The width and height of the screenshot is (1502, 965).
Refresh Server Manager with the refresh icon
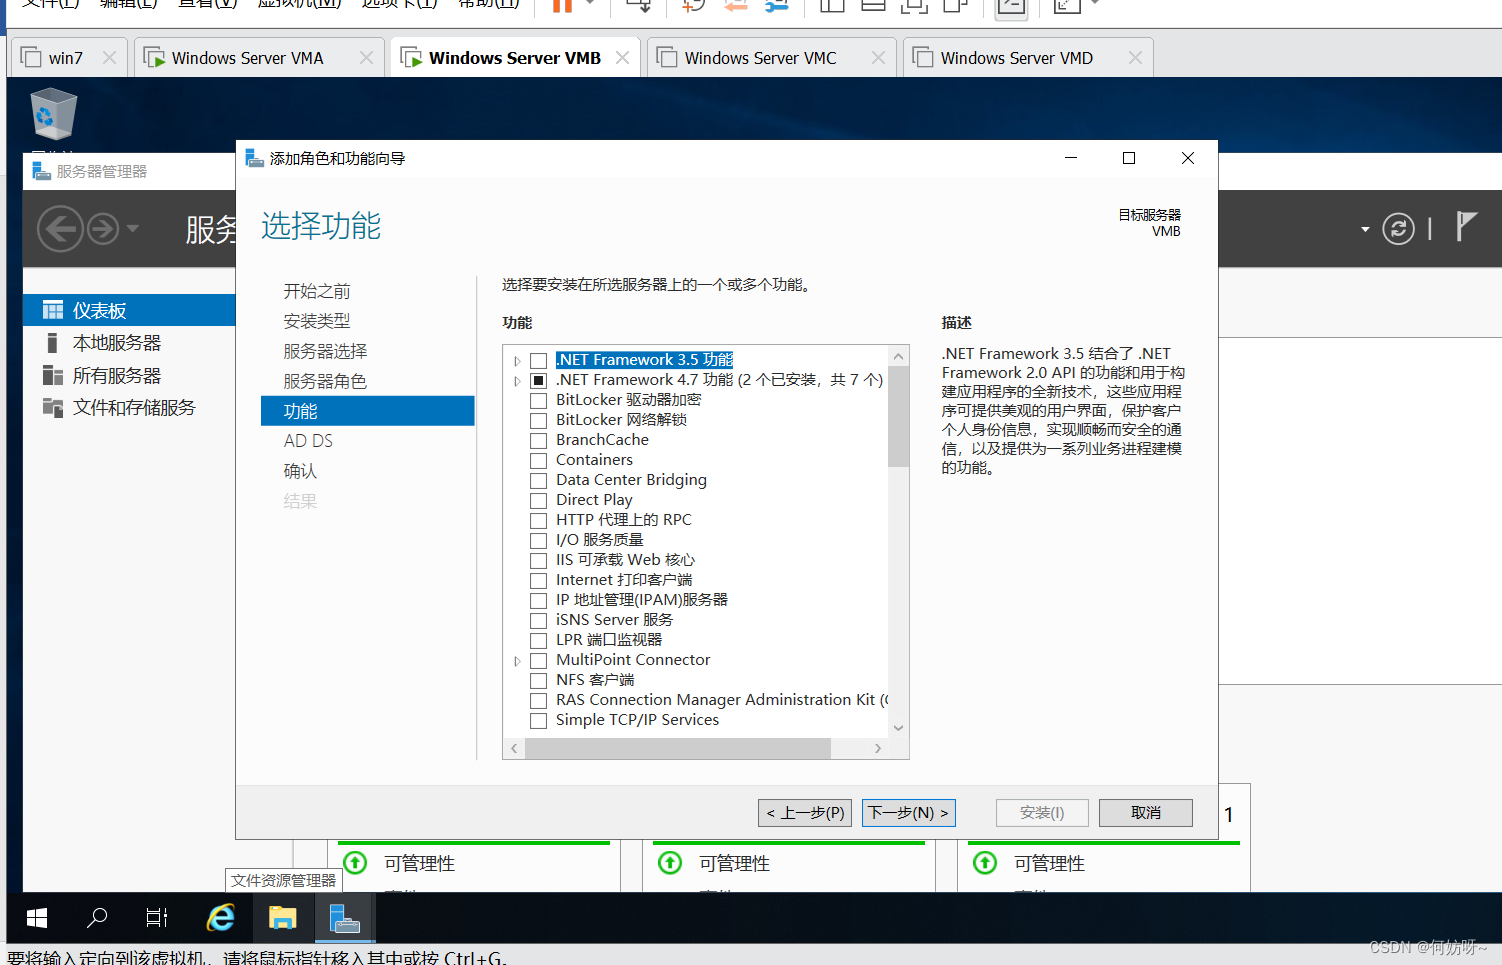[x=1398, y=229]
